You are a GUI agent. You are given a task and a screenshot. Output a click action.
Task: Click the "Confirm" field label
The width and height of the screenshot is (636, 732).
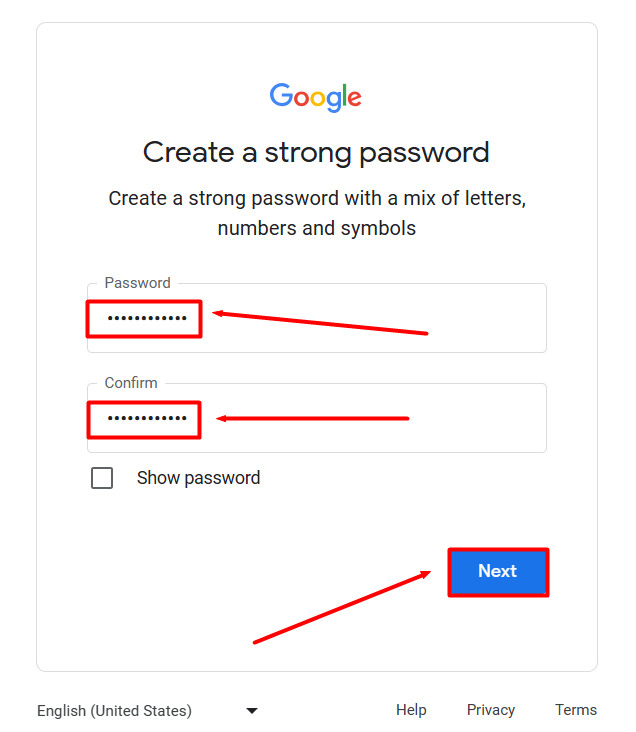click(x=131, y=383)
